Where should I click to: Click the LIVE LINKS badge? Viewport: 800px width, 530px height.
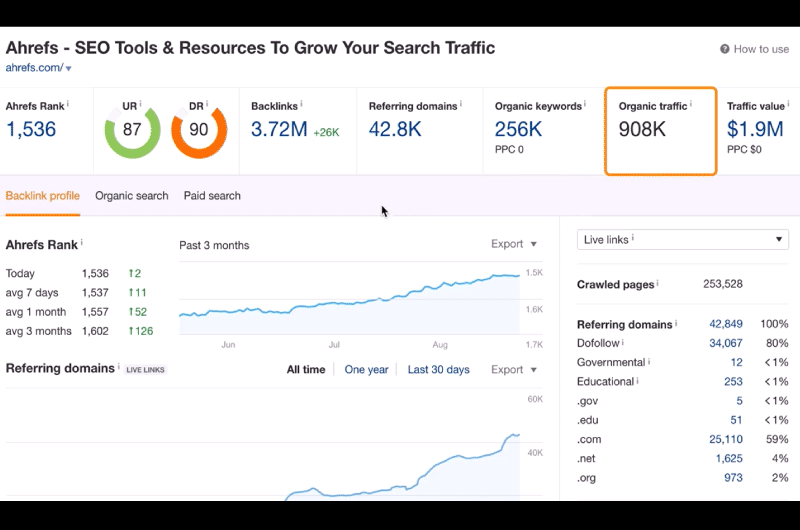(145, 370)
